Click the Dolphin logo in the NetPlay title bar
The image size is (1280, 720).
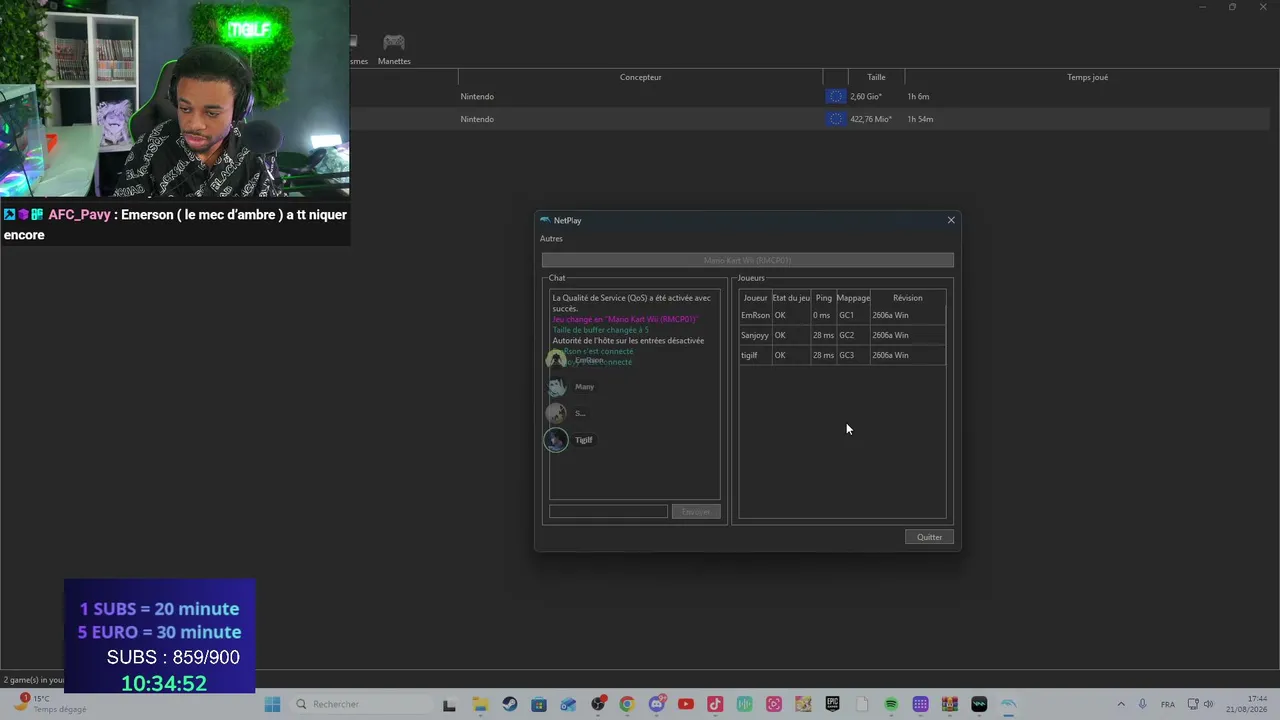click(x=545, y=220)
